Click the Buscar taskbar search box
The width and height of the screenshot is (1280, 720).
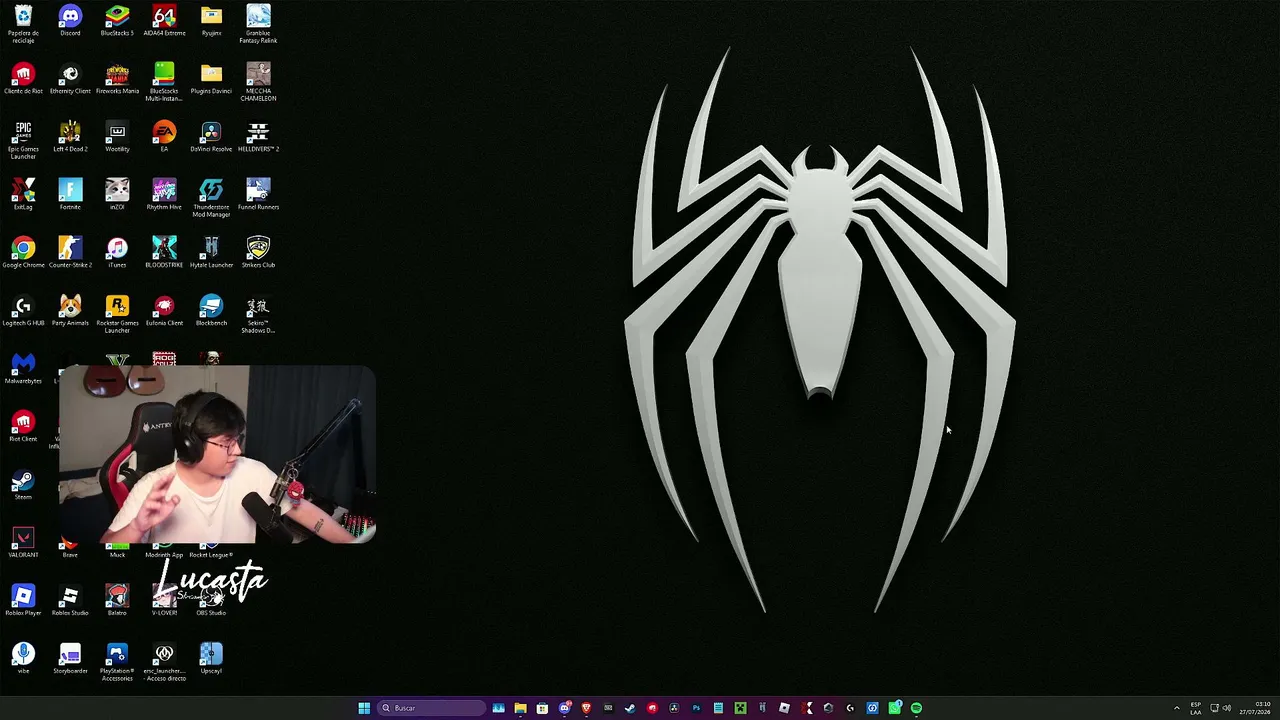click(x=430, y=708)
